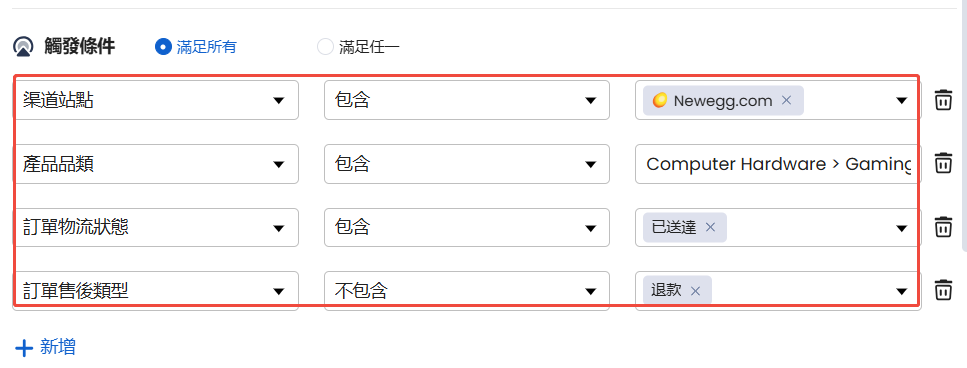Viewport: 967px width, 368px height.
Task: Remove the Newegg.com tag
Action: (786, 100)
